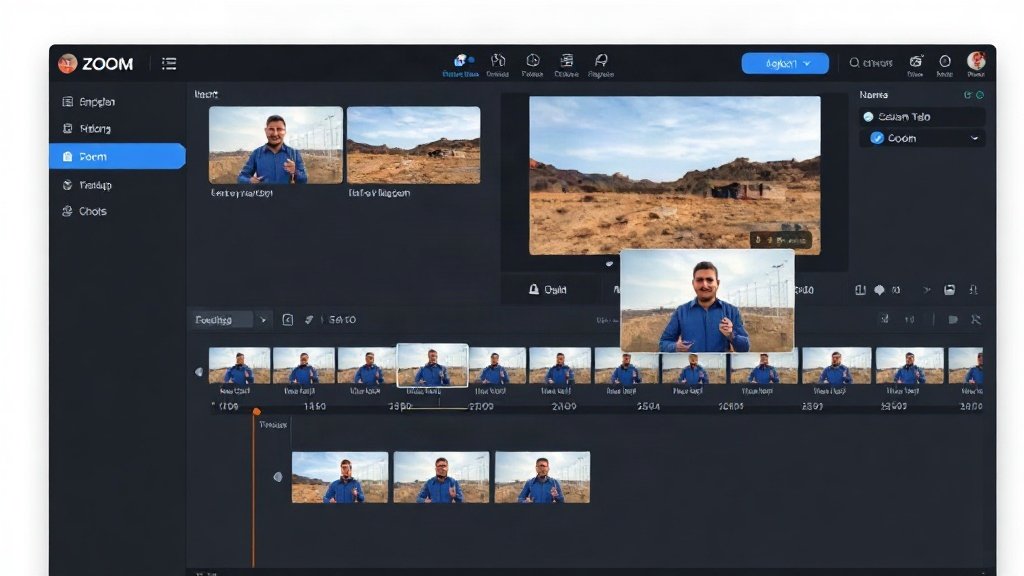The width and height of the screenshot is (1024, 576).
Task: Click the search field with magnifier icon
Action: pyautogui.click(x=871, y=63)
